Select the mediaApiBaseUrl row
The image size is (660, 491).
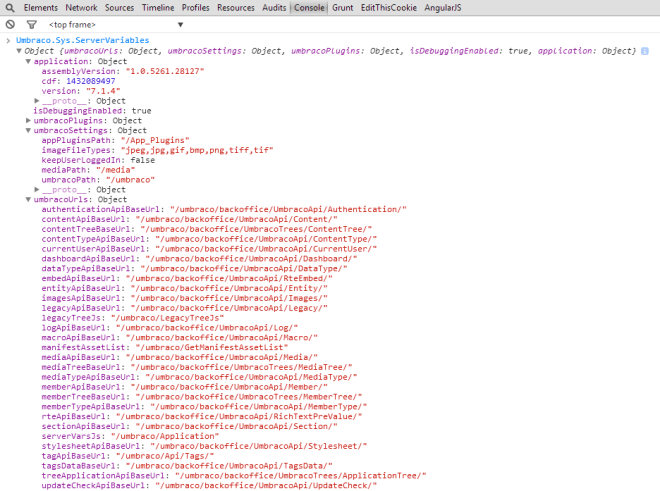[180, 357]
